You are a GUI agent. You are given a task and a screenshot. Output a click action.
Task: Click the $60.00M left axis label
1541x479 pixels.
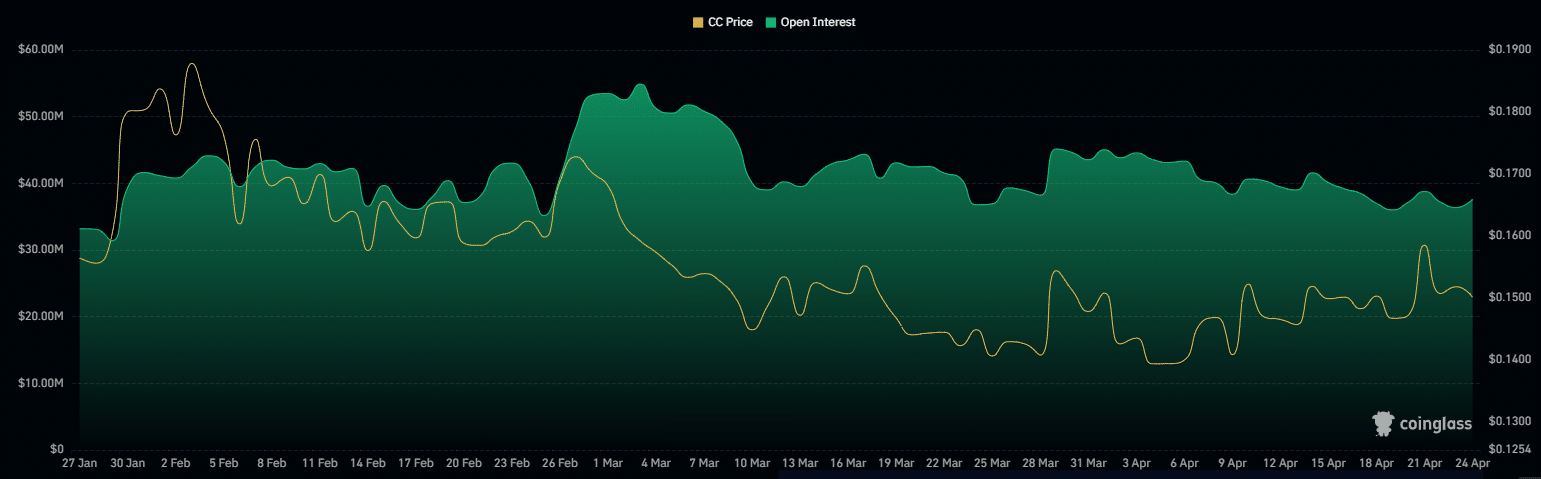pyautogui.click(x=41, y=49)
